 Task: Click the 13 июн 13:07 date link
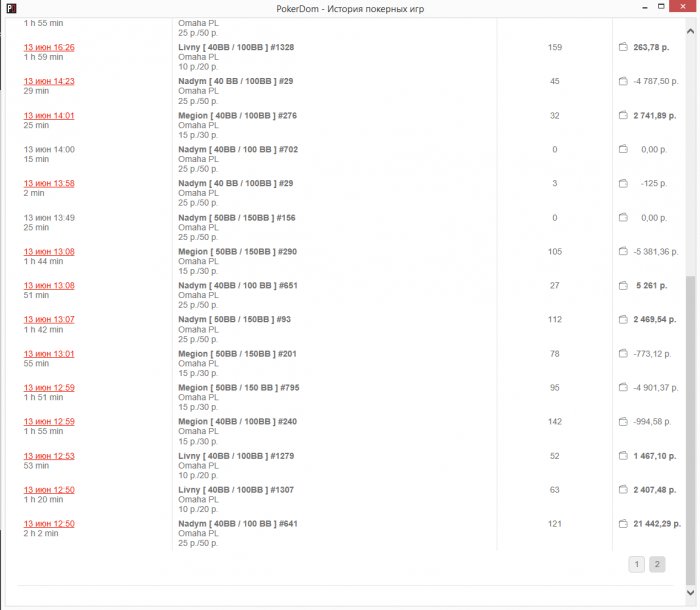(x=49, y=319)
